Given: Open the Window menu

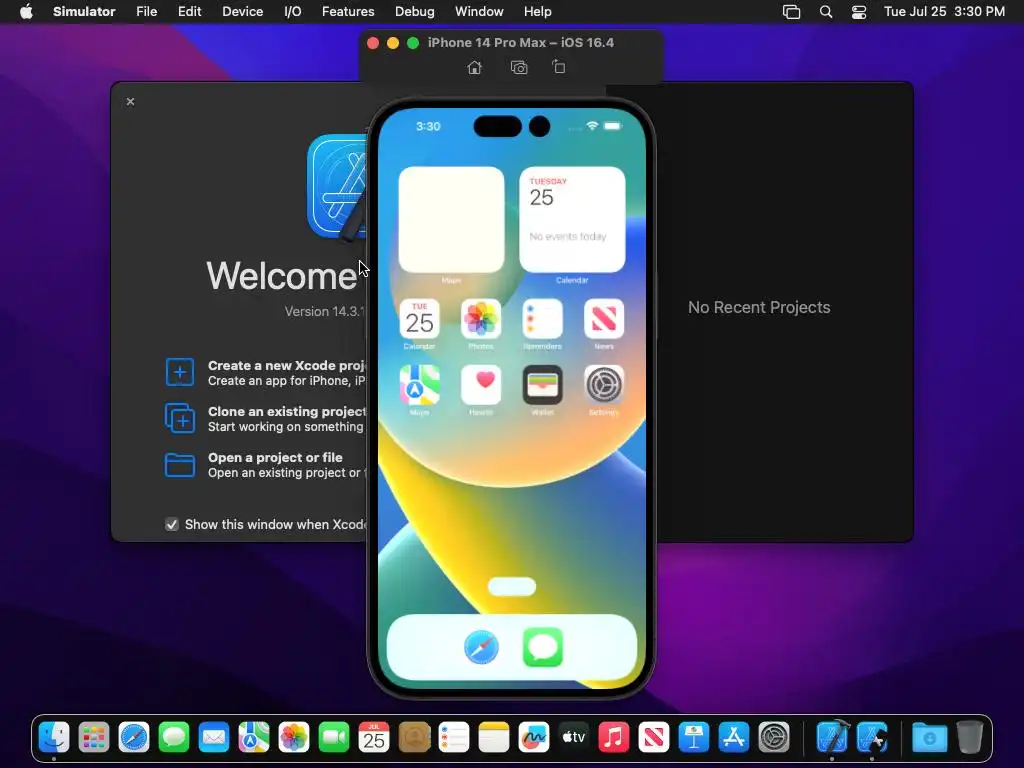Looking at the screenshot, I should coord(479,12).
